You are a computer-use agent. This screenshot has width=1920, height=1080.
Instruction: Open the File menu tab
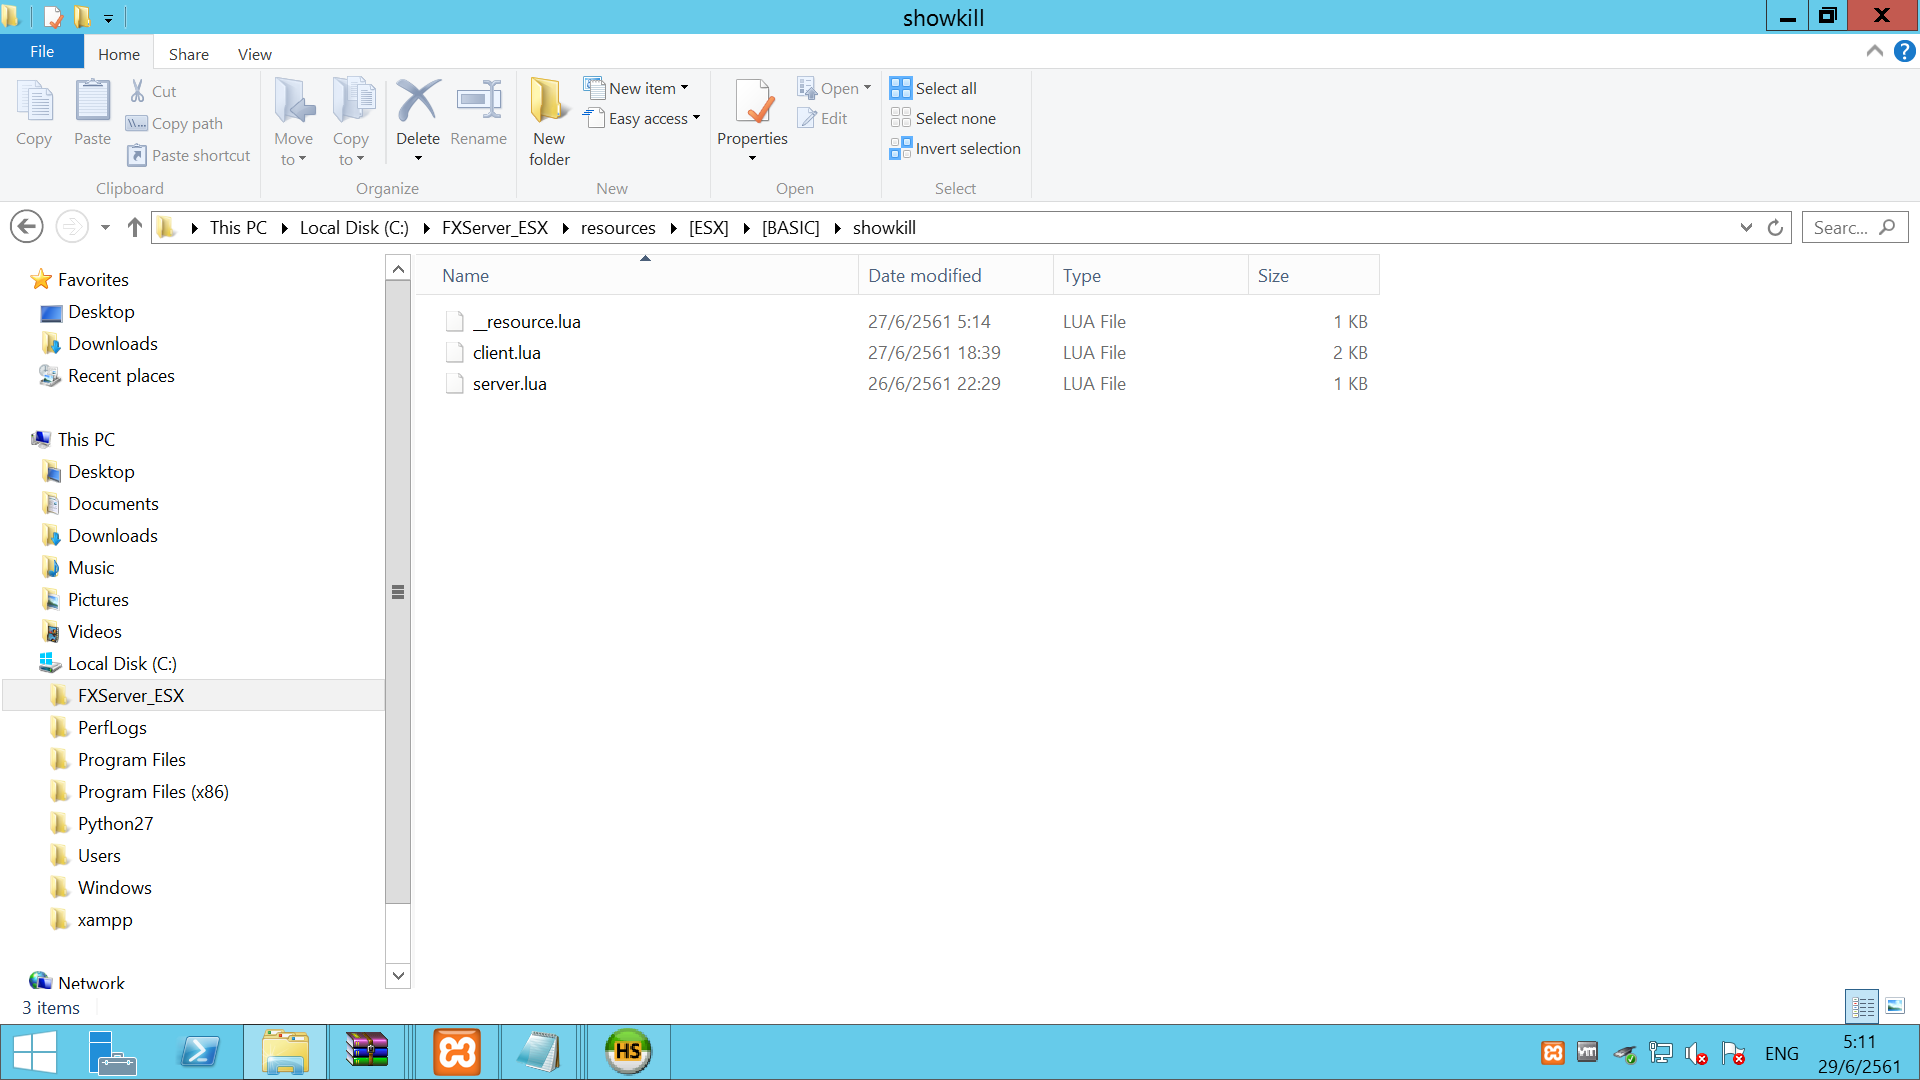coord(42,52)
